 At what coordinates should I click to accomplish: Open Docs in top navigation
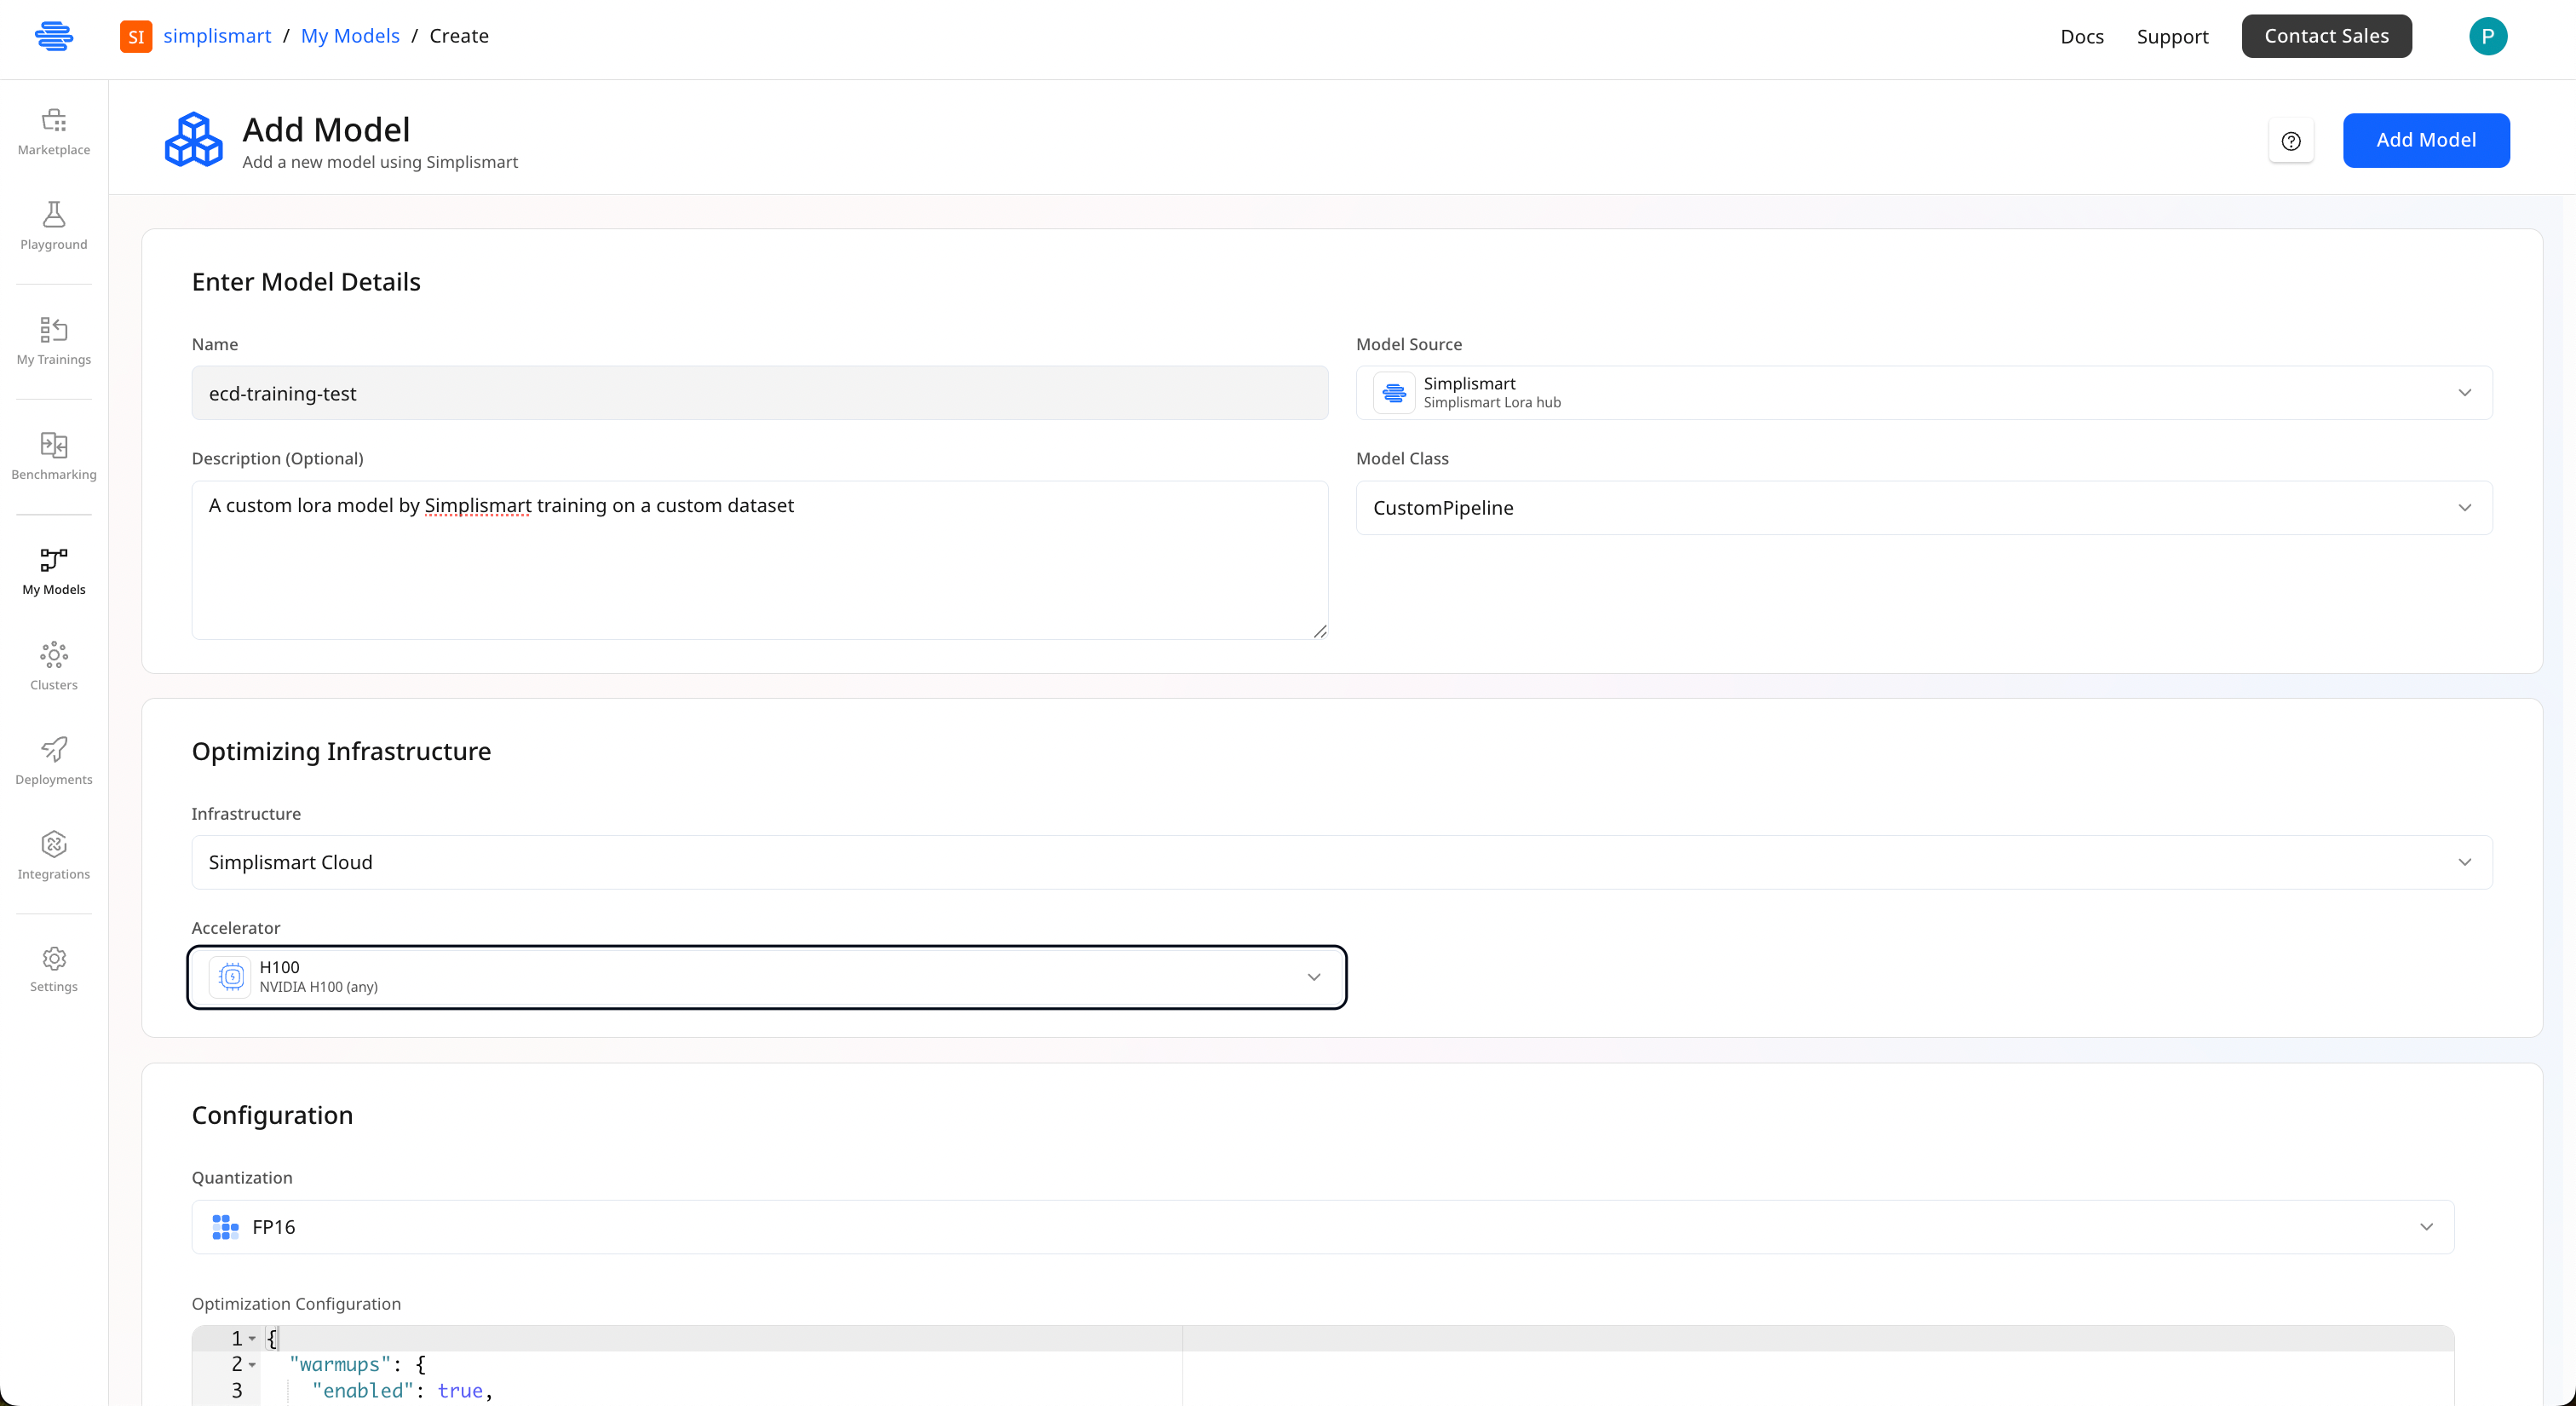coord(2082,37)
